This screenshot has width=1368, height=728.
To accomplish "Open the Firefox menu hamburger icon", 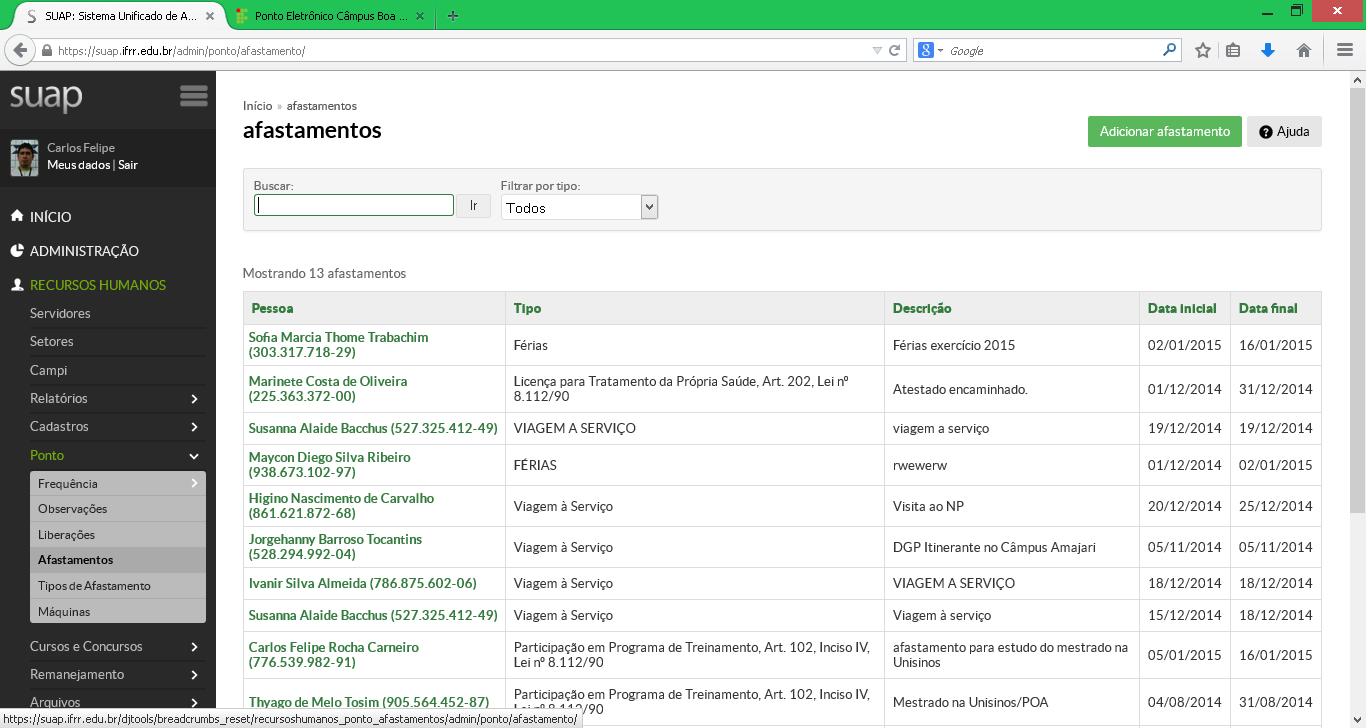I will [1344, 50].
